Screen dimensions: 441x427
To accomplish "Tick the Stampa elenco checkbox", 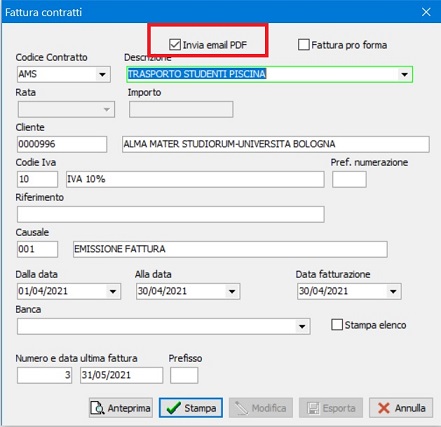I will (337, 325).
